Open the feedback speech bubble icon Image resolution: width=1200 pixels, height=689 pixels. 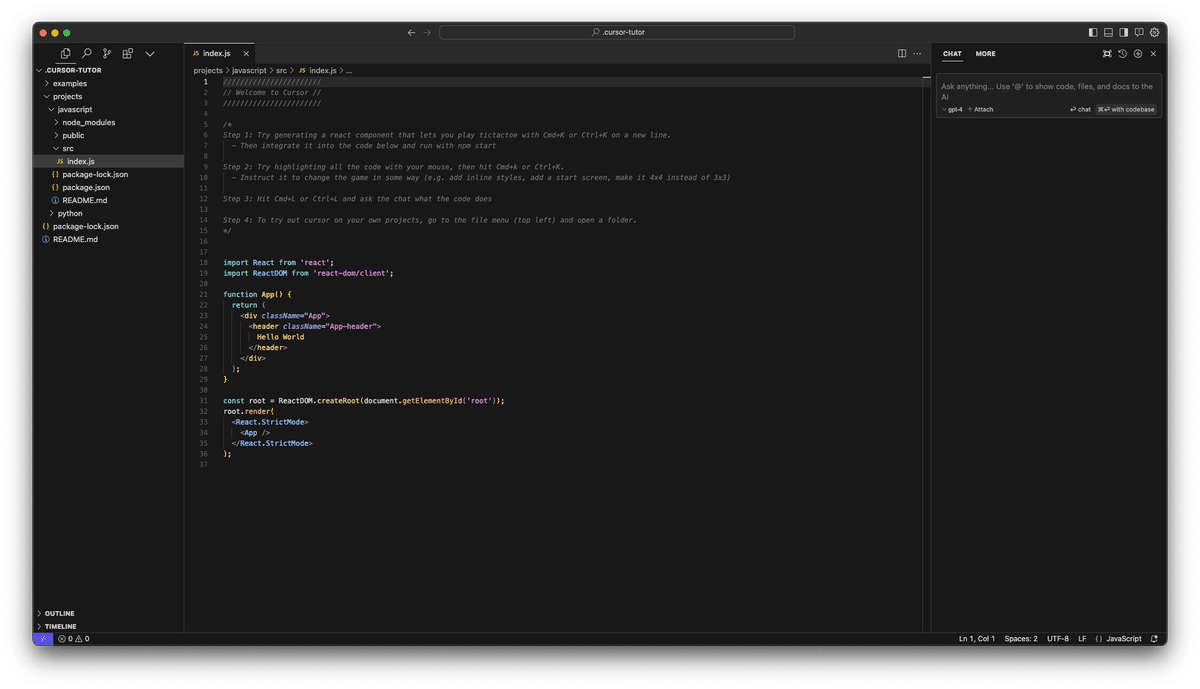click(1139, 32)
